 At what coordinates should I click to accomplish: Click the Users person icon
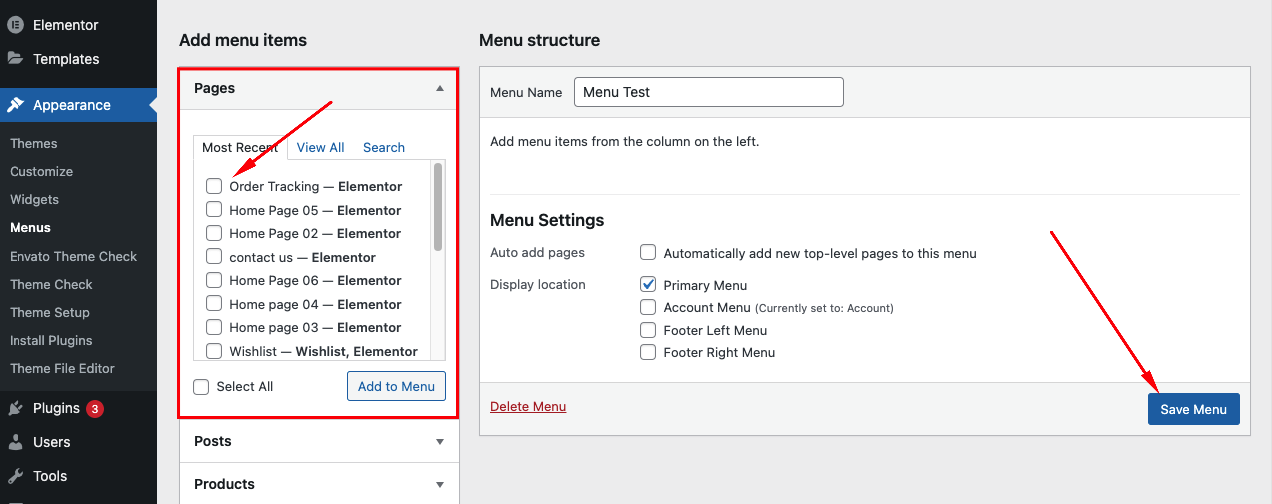click(15, 442)
